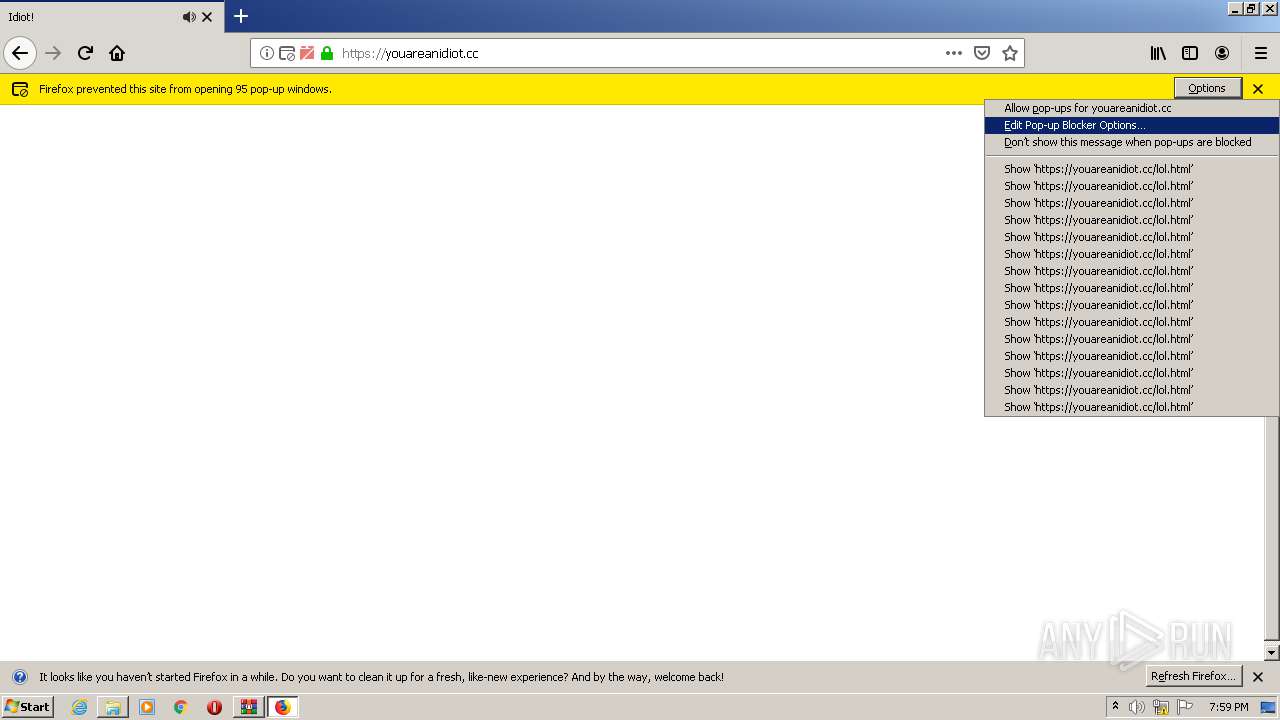Save page to Pocket
1280x720 pixels.
pyautogui.click(x=982, y=53)
